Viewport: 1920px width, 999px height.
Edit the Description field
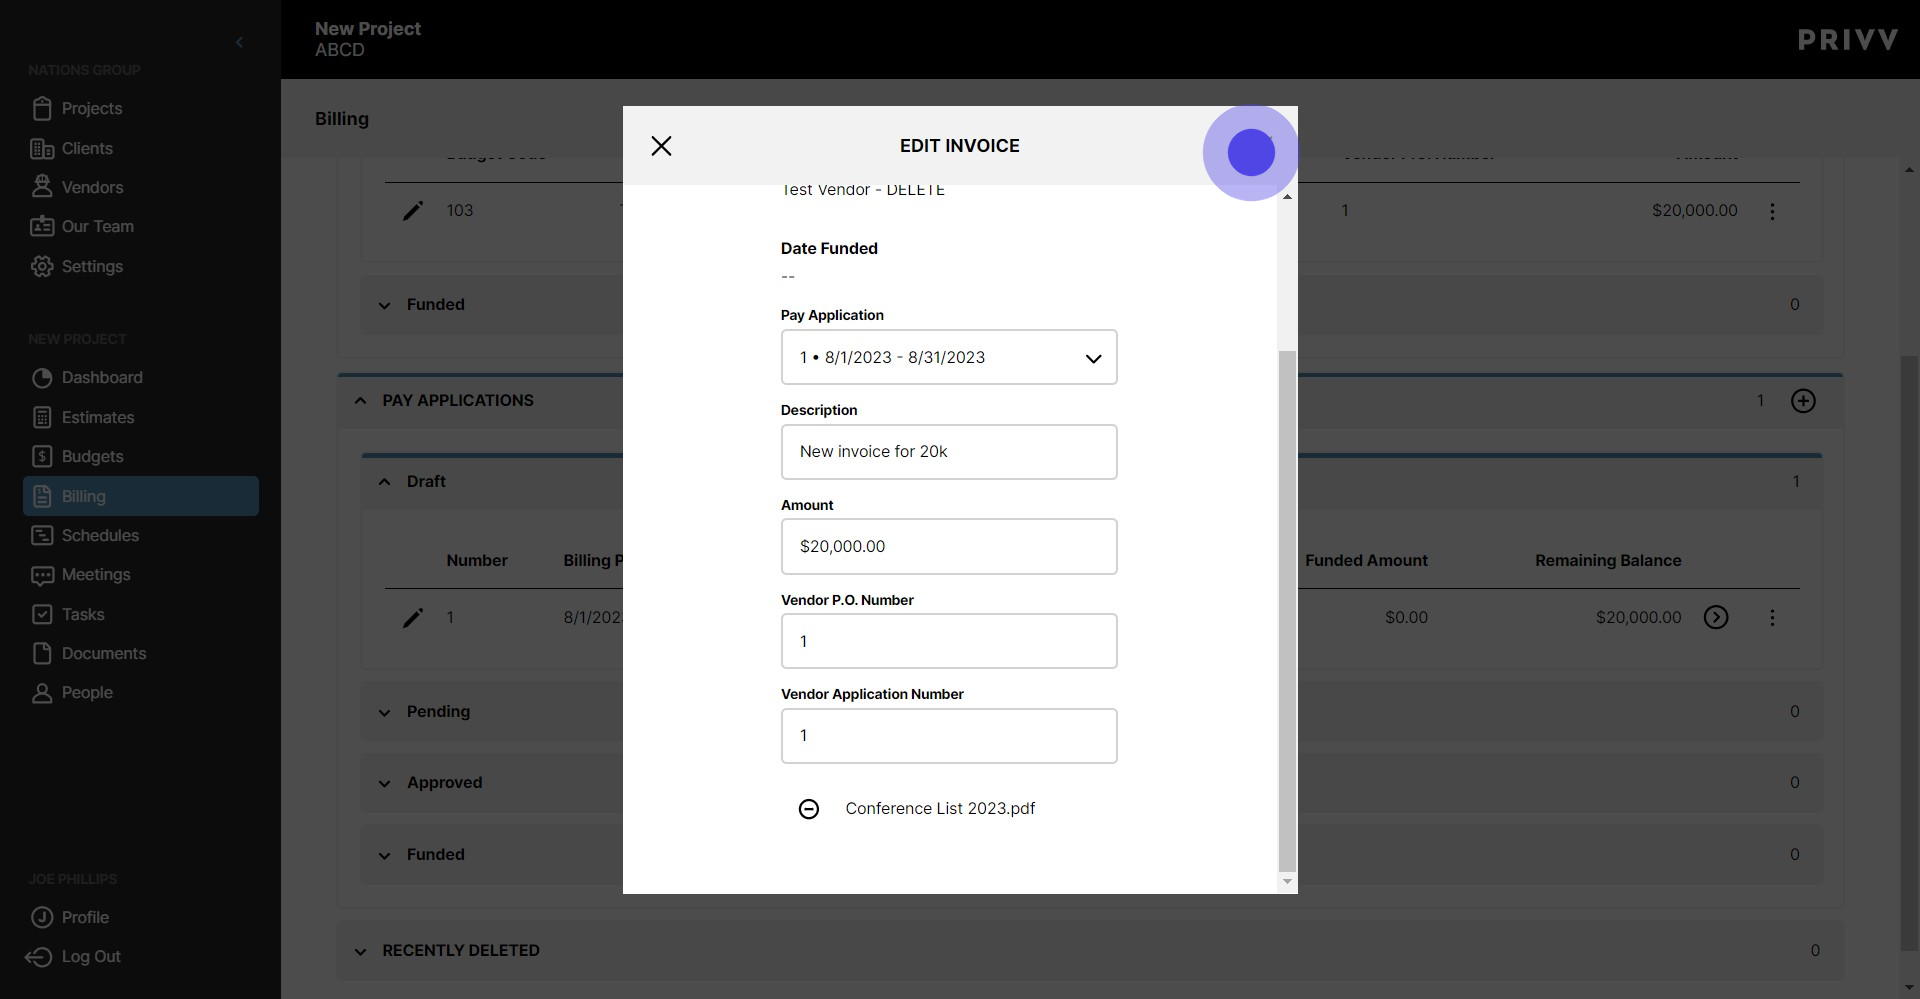tap(949, 452)
